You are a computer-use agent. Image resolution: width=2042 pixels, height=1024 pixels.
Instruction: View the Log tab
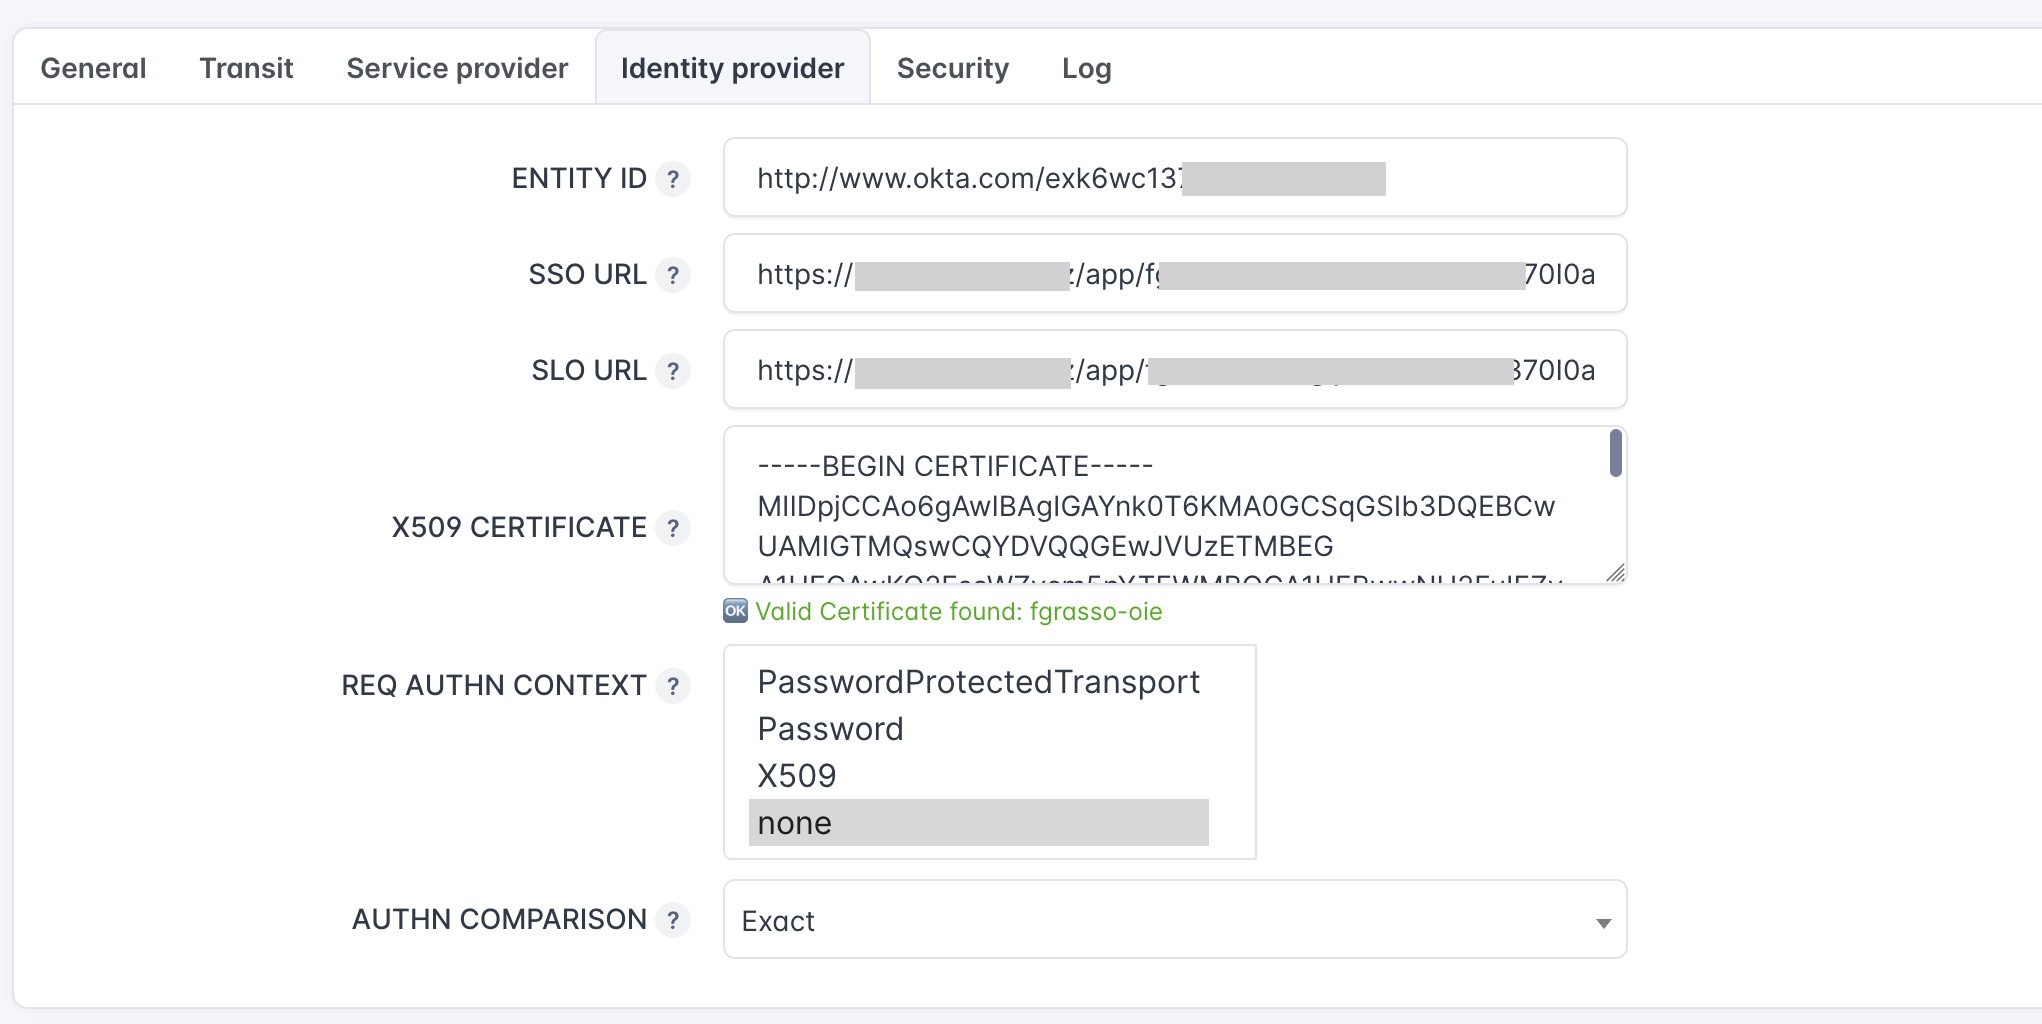[1086, 68]
